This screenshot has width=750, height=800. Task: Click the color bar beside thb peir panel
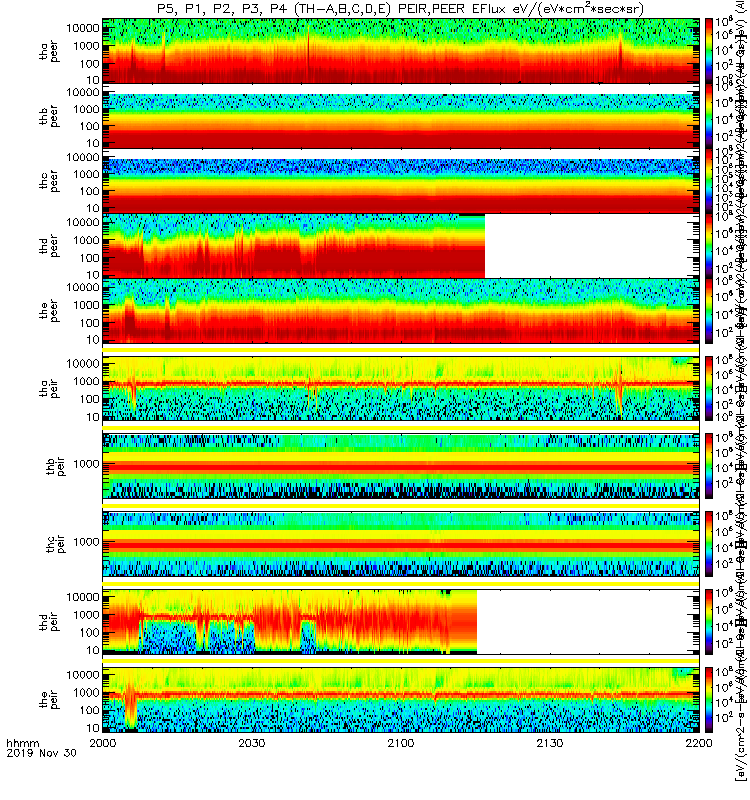coord(709,466)
